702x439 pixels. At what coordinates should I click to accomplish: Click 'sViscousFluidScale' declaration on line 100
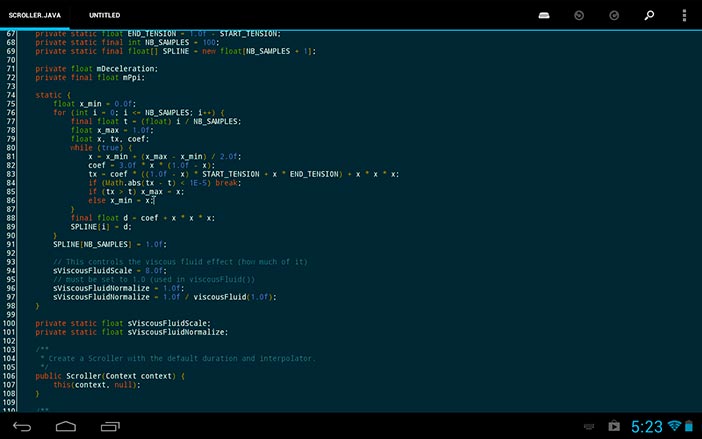coord(168,323)
